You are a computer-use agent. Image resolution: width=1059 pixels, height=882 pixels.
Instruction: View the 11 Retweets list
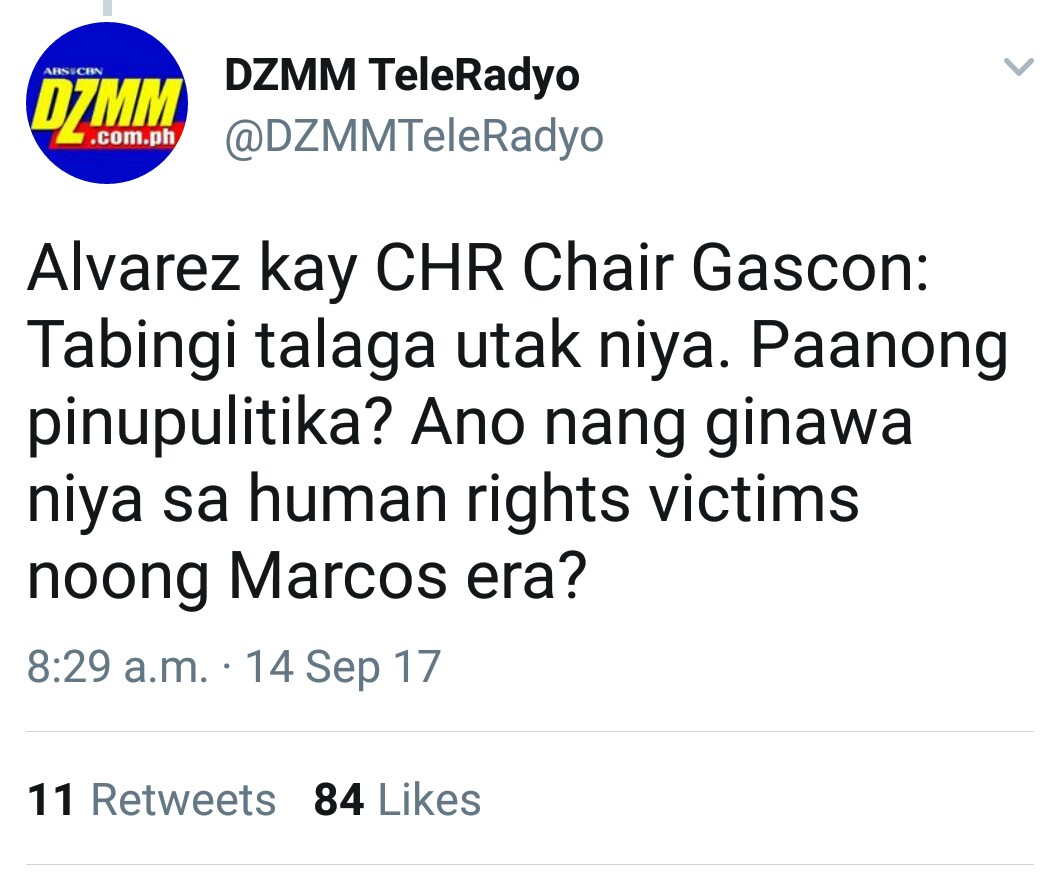(151, 800)
